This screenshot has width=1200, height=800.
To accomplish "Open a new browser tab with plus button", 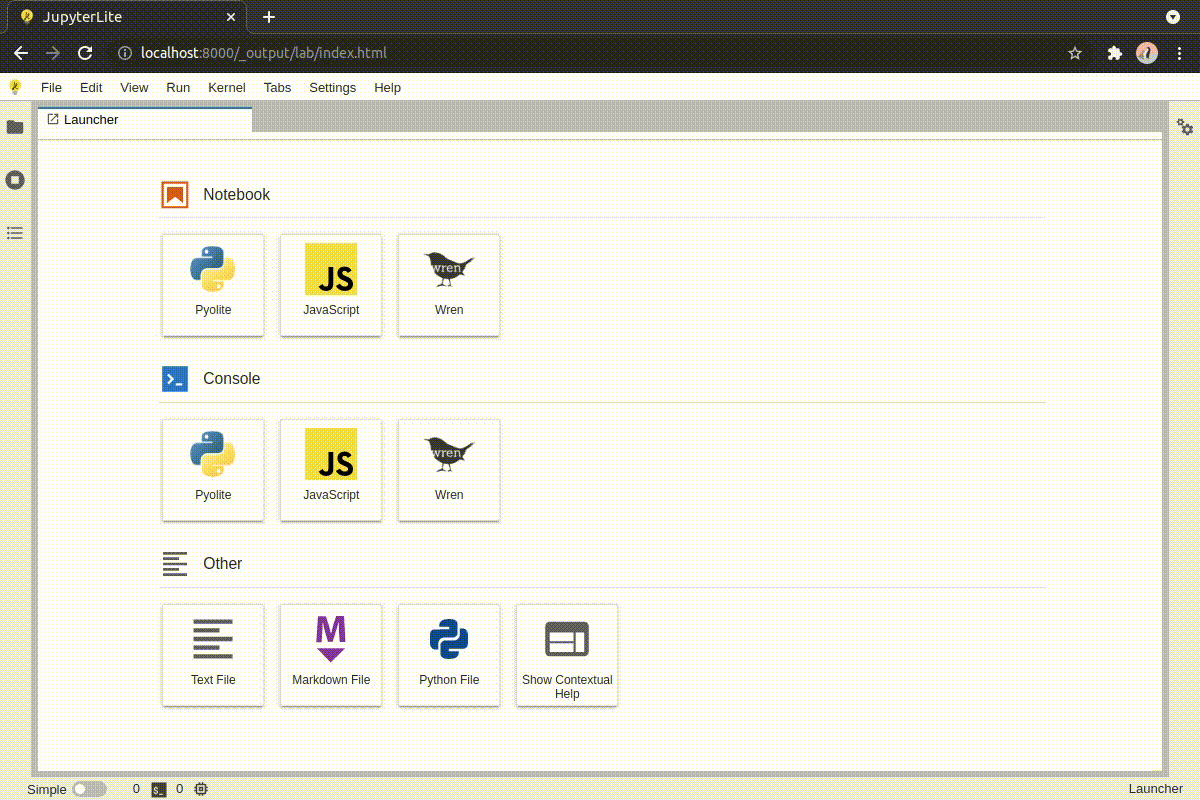I will [269, 17].
